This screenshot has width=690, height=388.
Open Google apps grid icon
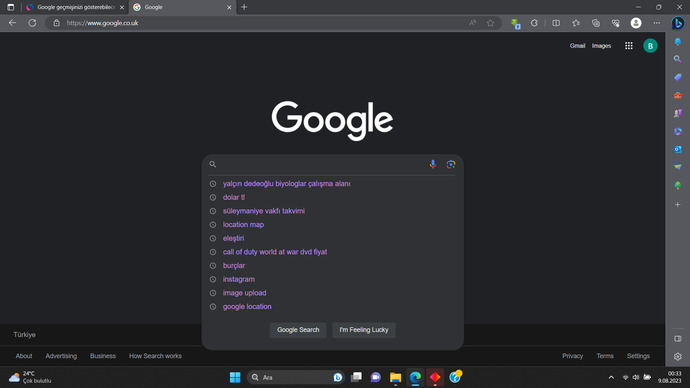coord(629,46)
